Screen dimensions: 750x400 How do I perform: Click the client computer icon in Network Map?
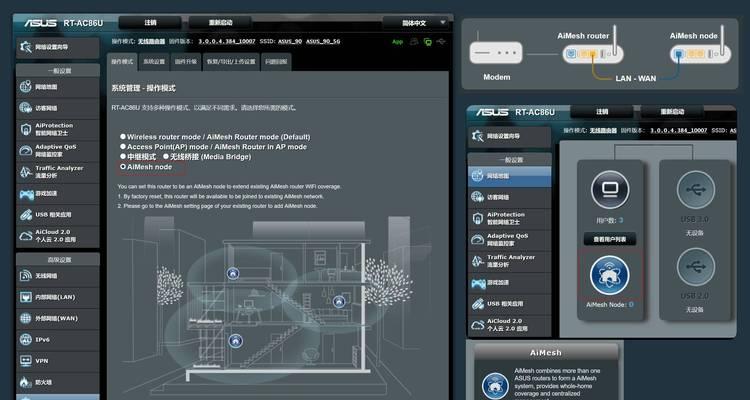point(610,190)
